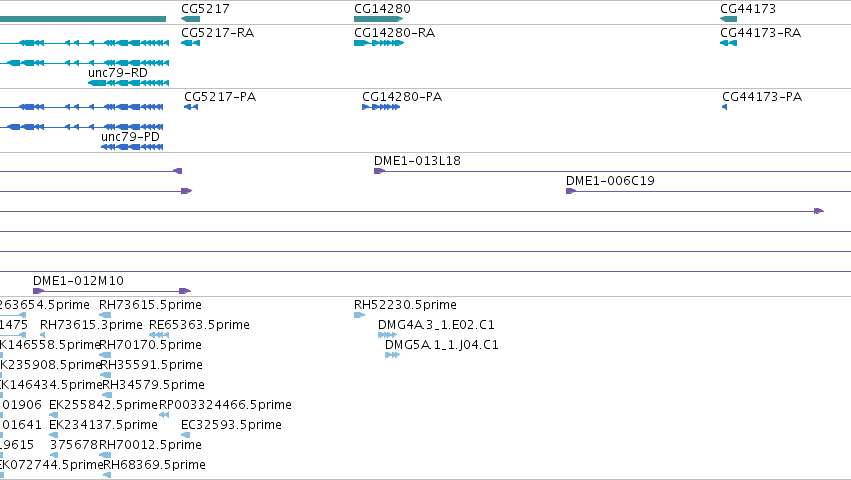Select the CG5217-PA protein feature
851x480 pixels.
(191, 107)
